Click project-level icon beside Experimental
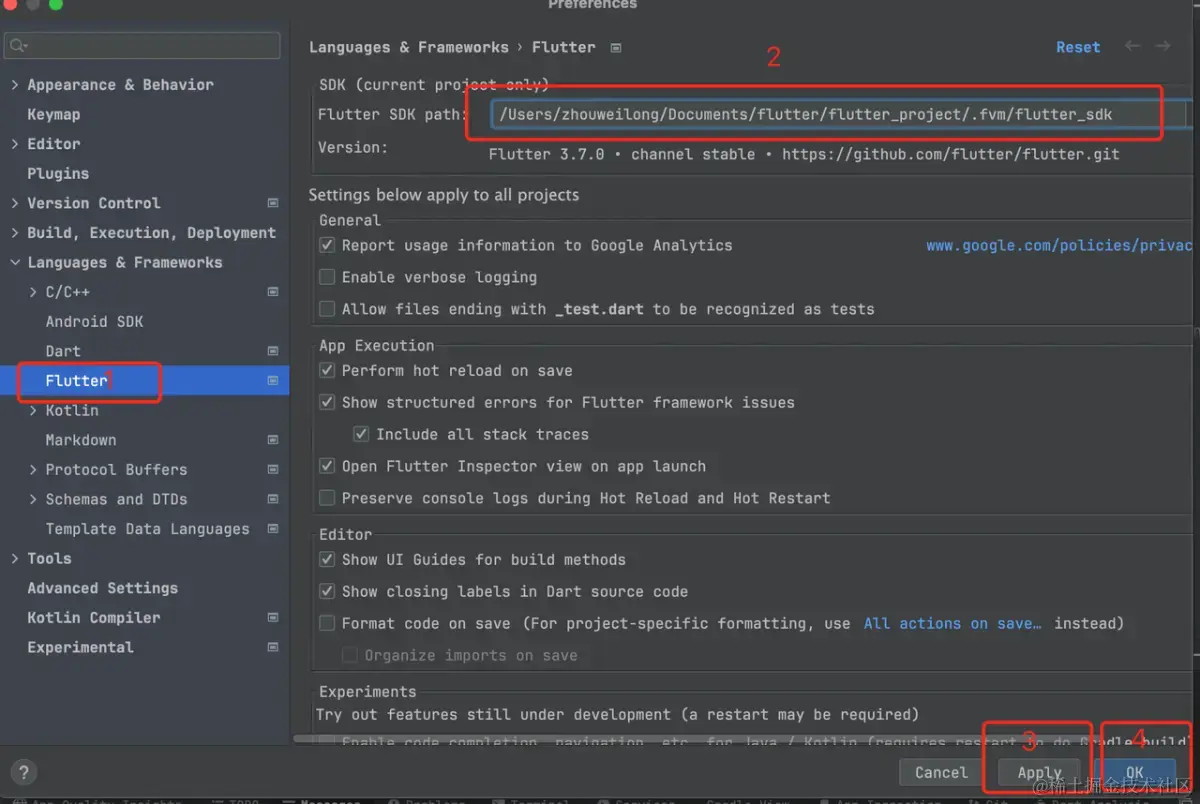 click(x=273, y=647)
